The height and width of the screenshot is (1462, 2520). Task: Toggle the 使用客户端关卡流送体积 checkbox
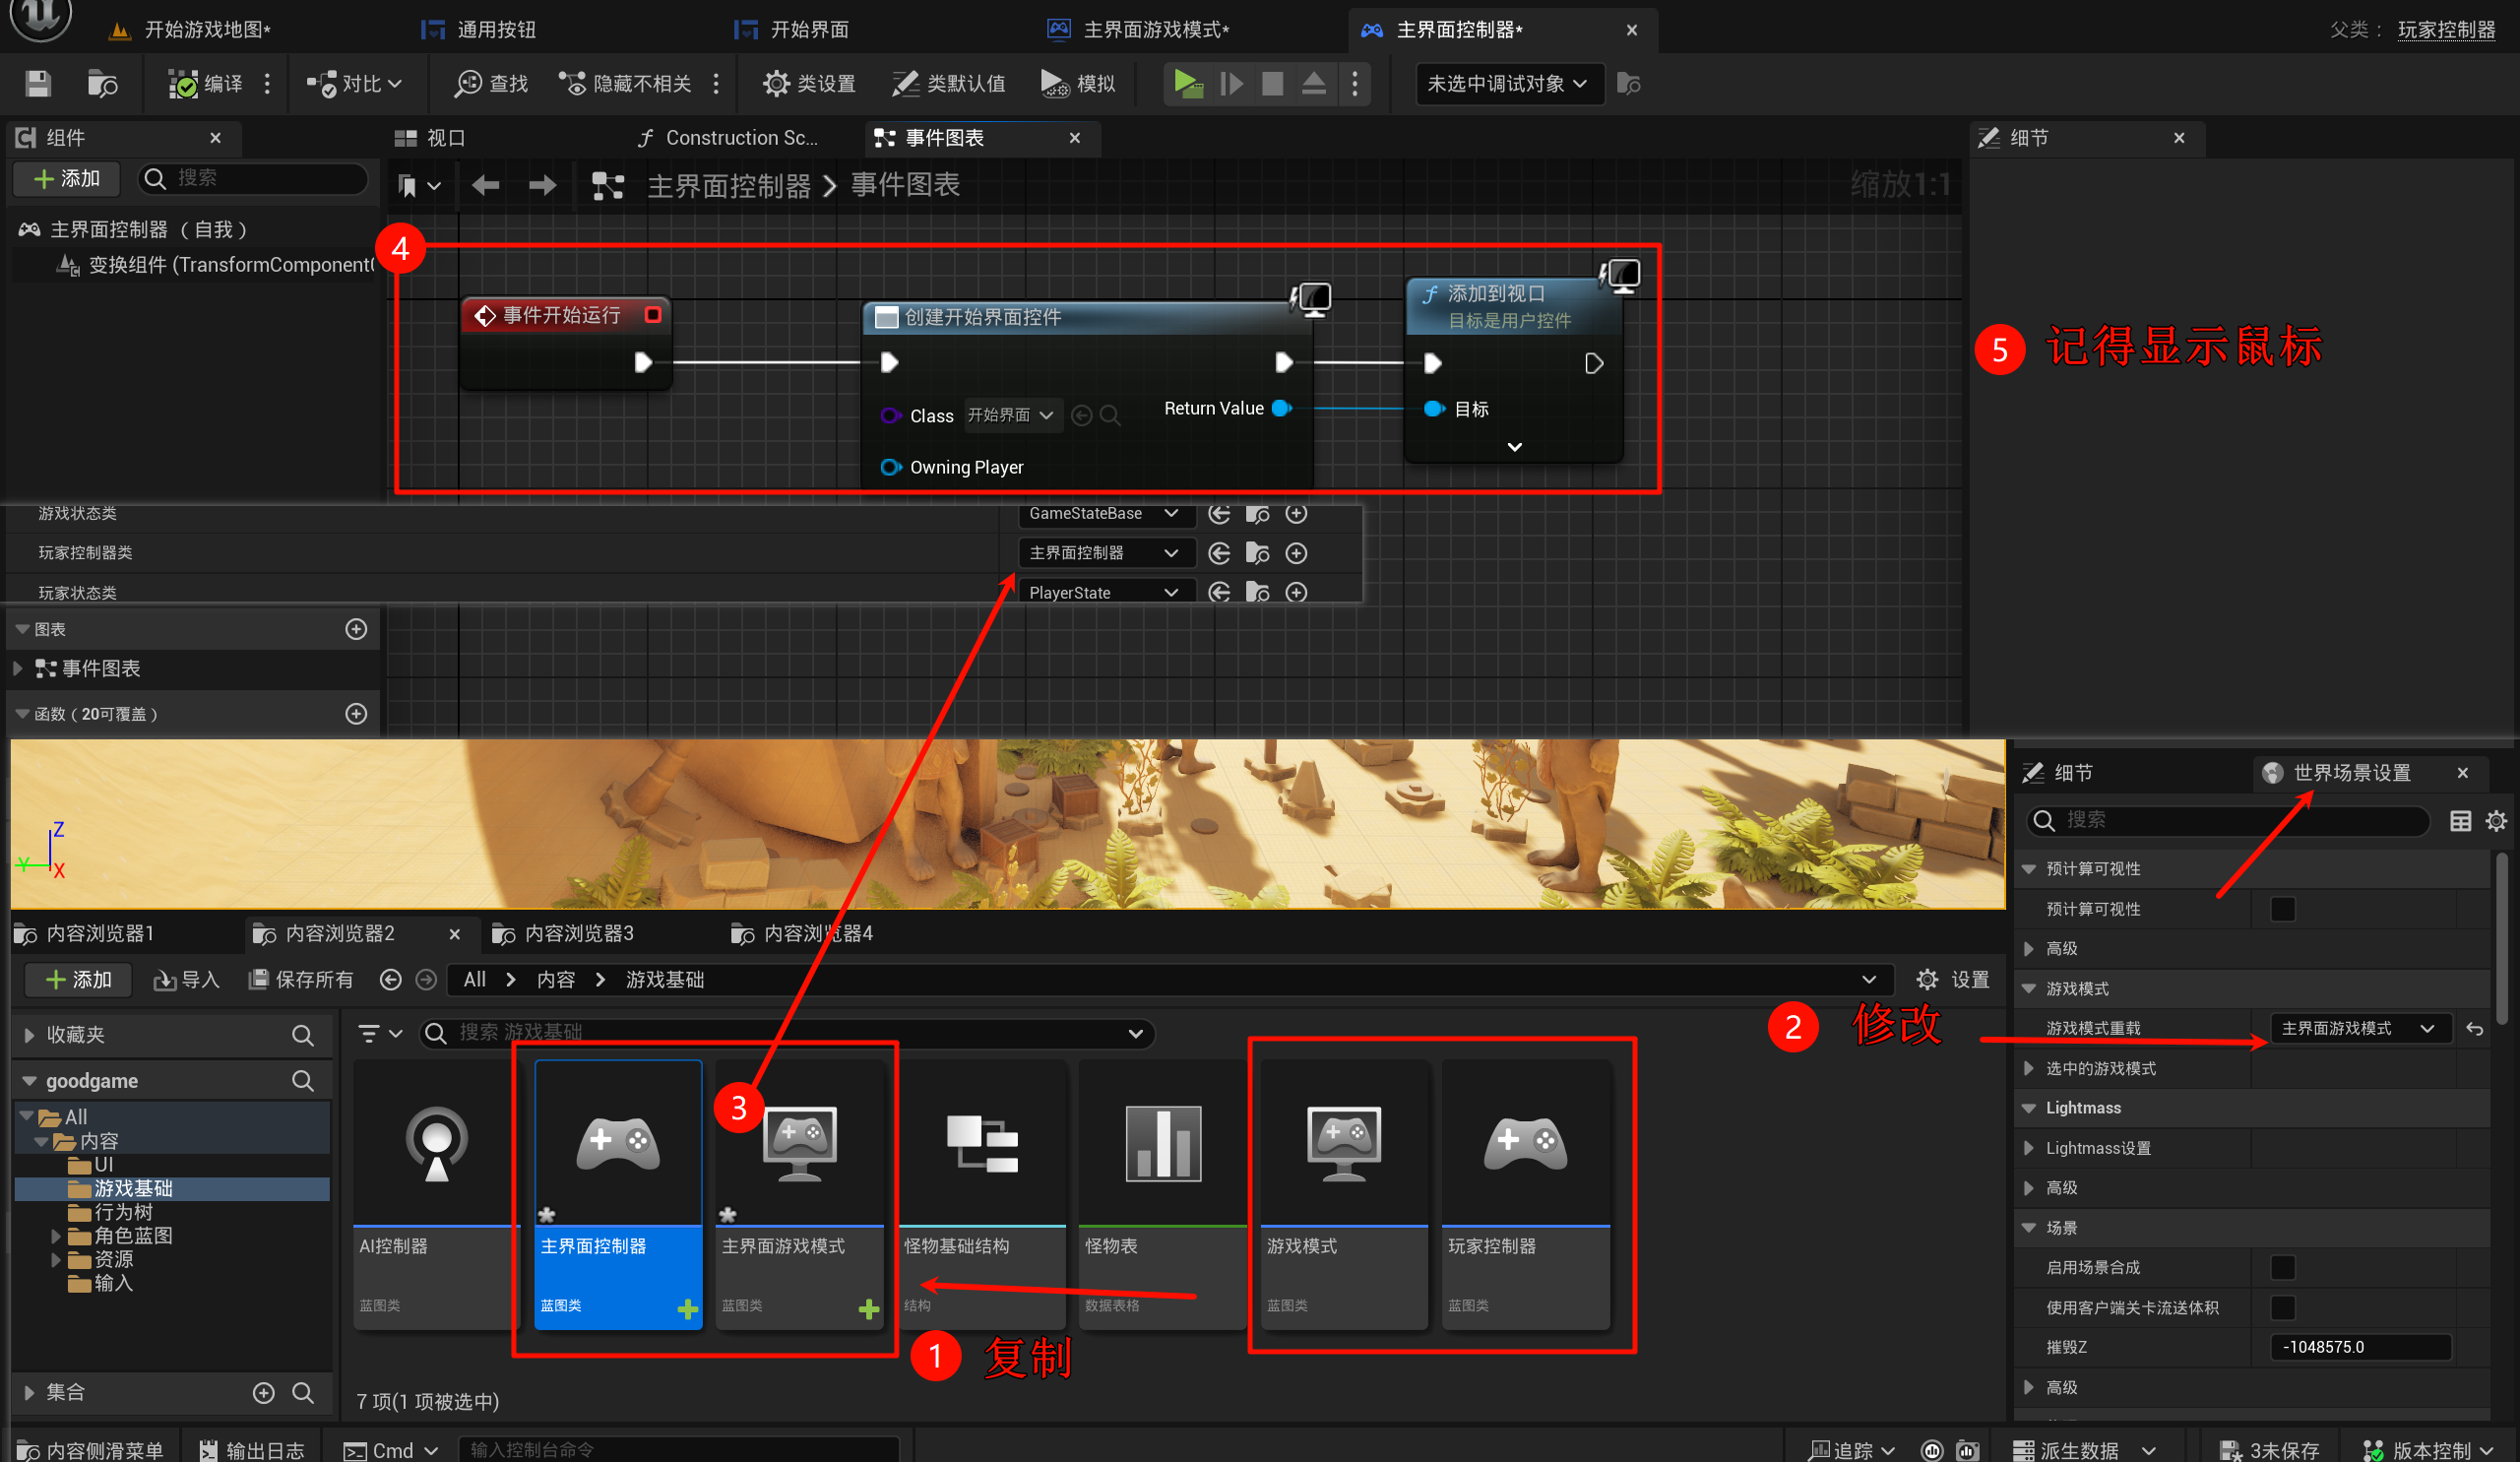(2282, 1307)
